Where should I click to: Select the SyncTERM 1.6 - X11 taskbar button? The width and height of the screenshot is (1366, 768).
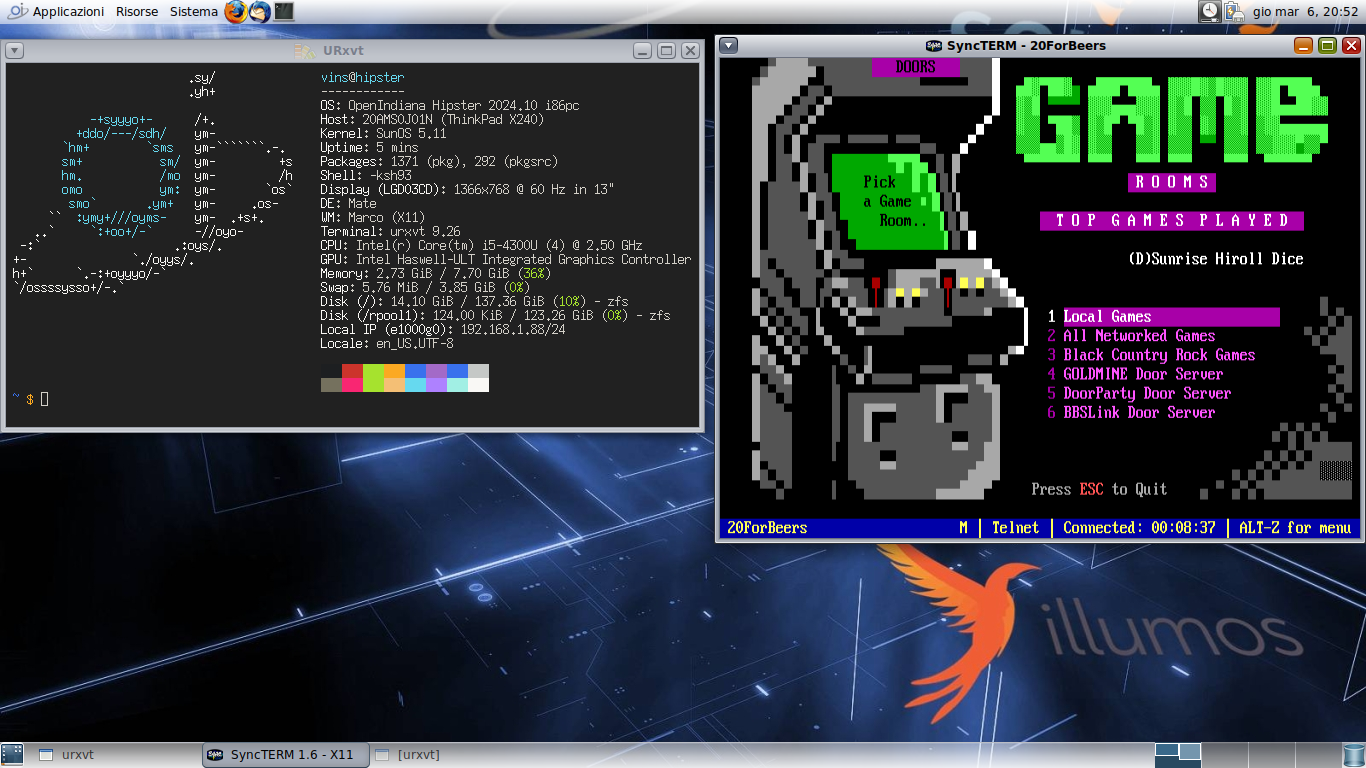pos(286,755)
